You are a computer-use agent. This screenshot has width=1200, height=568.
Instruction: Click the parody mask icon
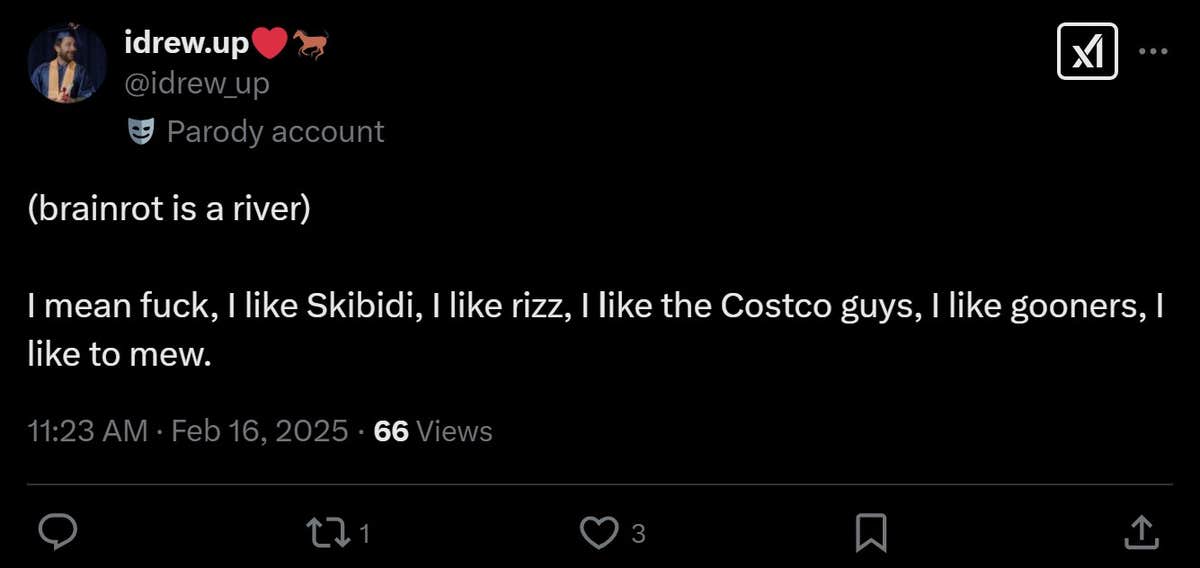coord(141,131)
